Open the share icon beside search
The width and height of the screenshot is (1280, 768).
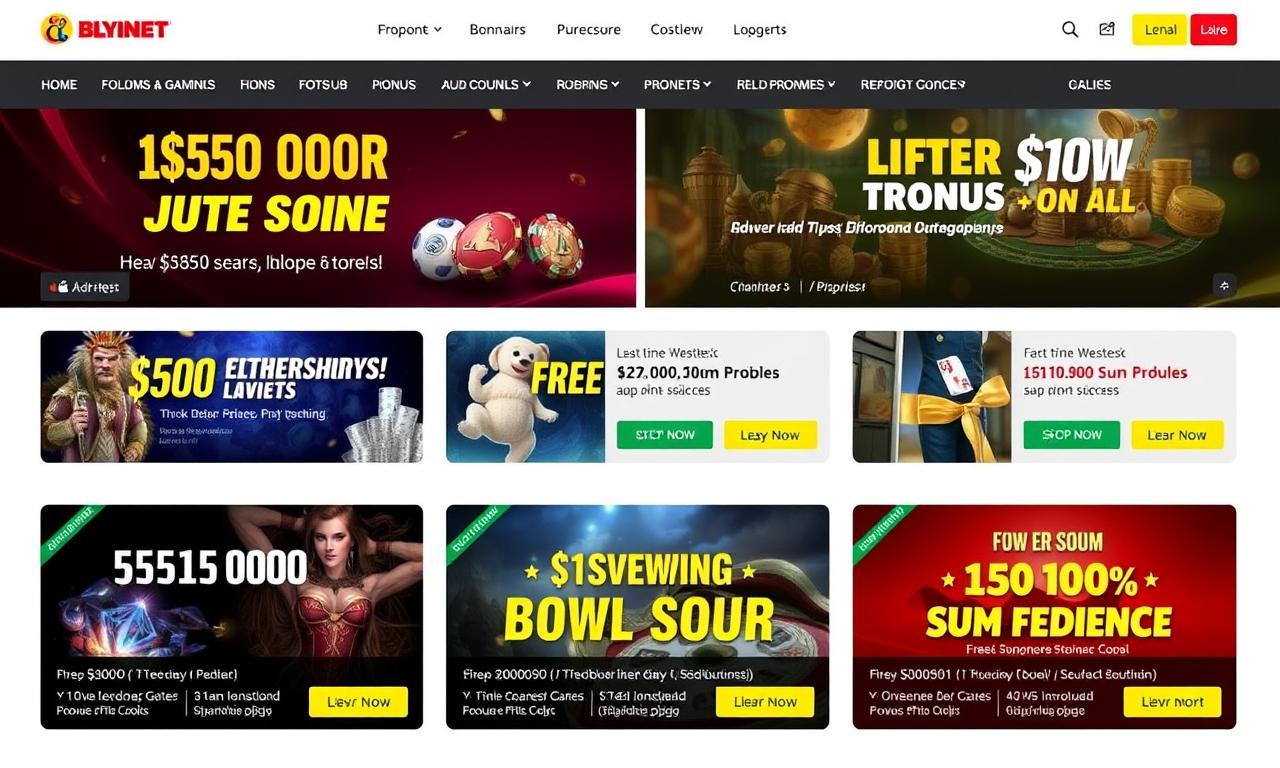click(x=1107, y=30)
